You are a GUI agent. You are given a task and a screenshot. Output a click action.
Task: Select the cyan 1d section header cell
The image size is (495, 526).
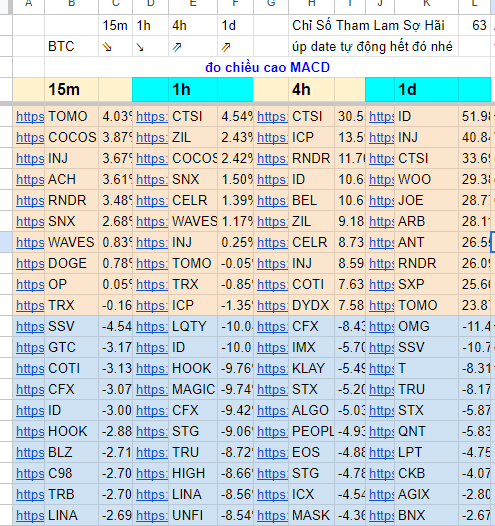click(427, 90)
